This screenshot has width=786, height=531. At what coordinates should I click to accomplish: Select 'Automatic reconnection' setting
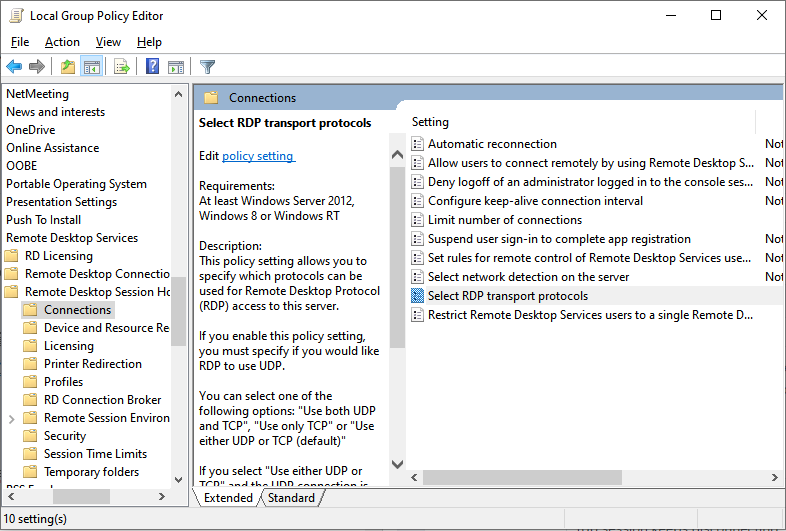(492, 144)
